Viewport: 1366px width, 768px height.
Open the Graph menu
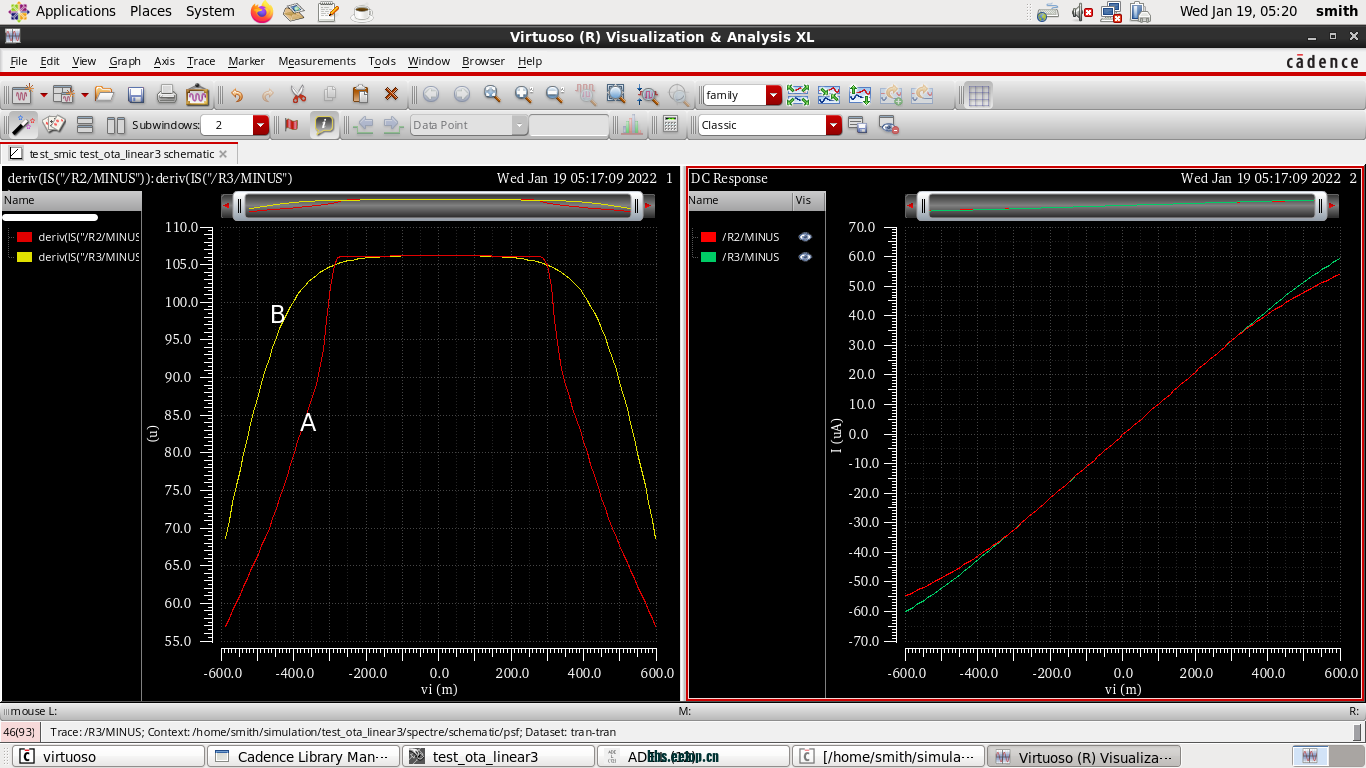(125, 61)
